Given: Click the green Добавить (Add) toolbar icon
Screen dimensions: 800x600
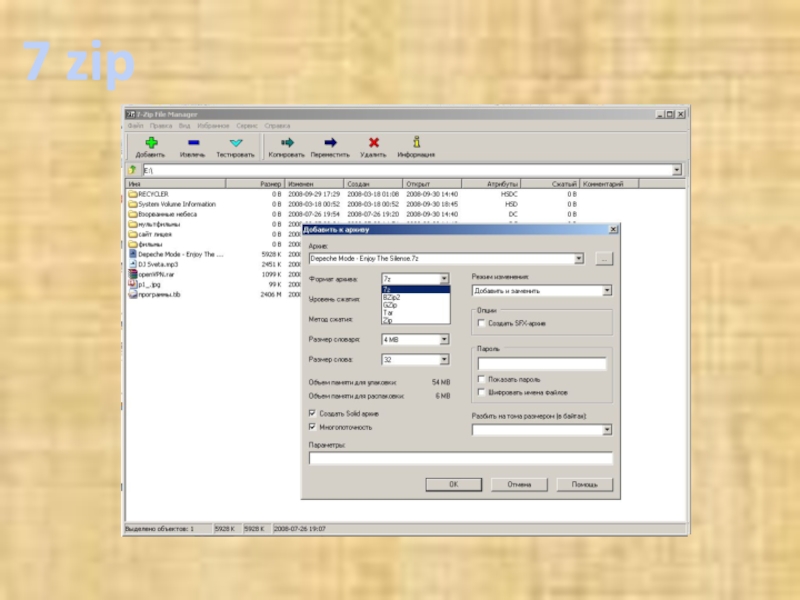Looking at the screenshot, I should coord(151,142).
